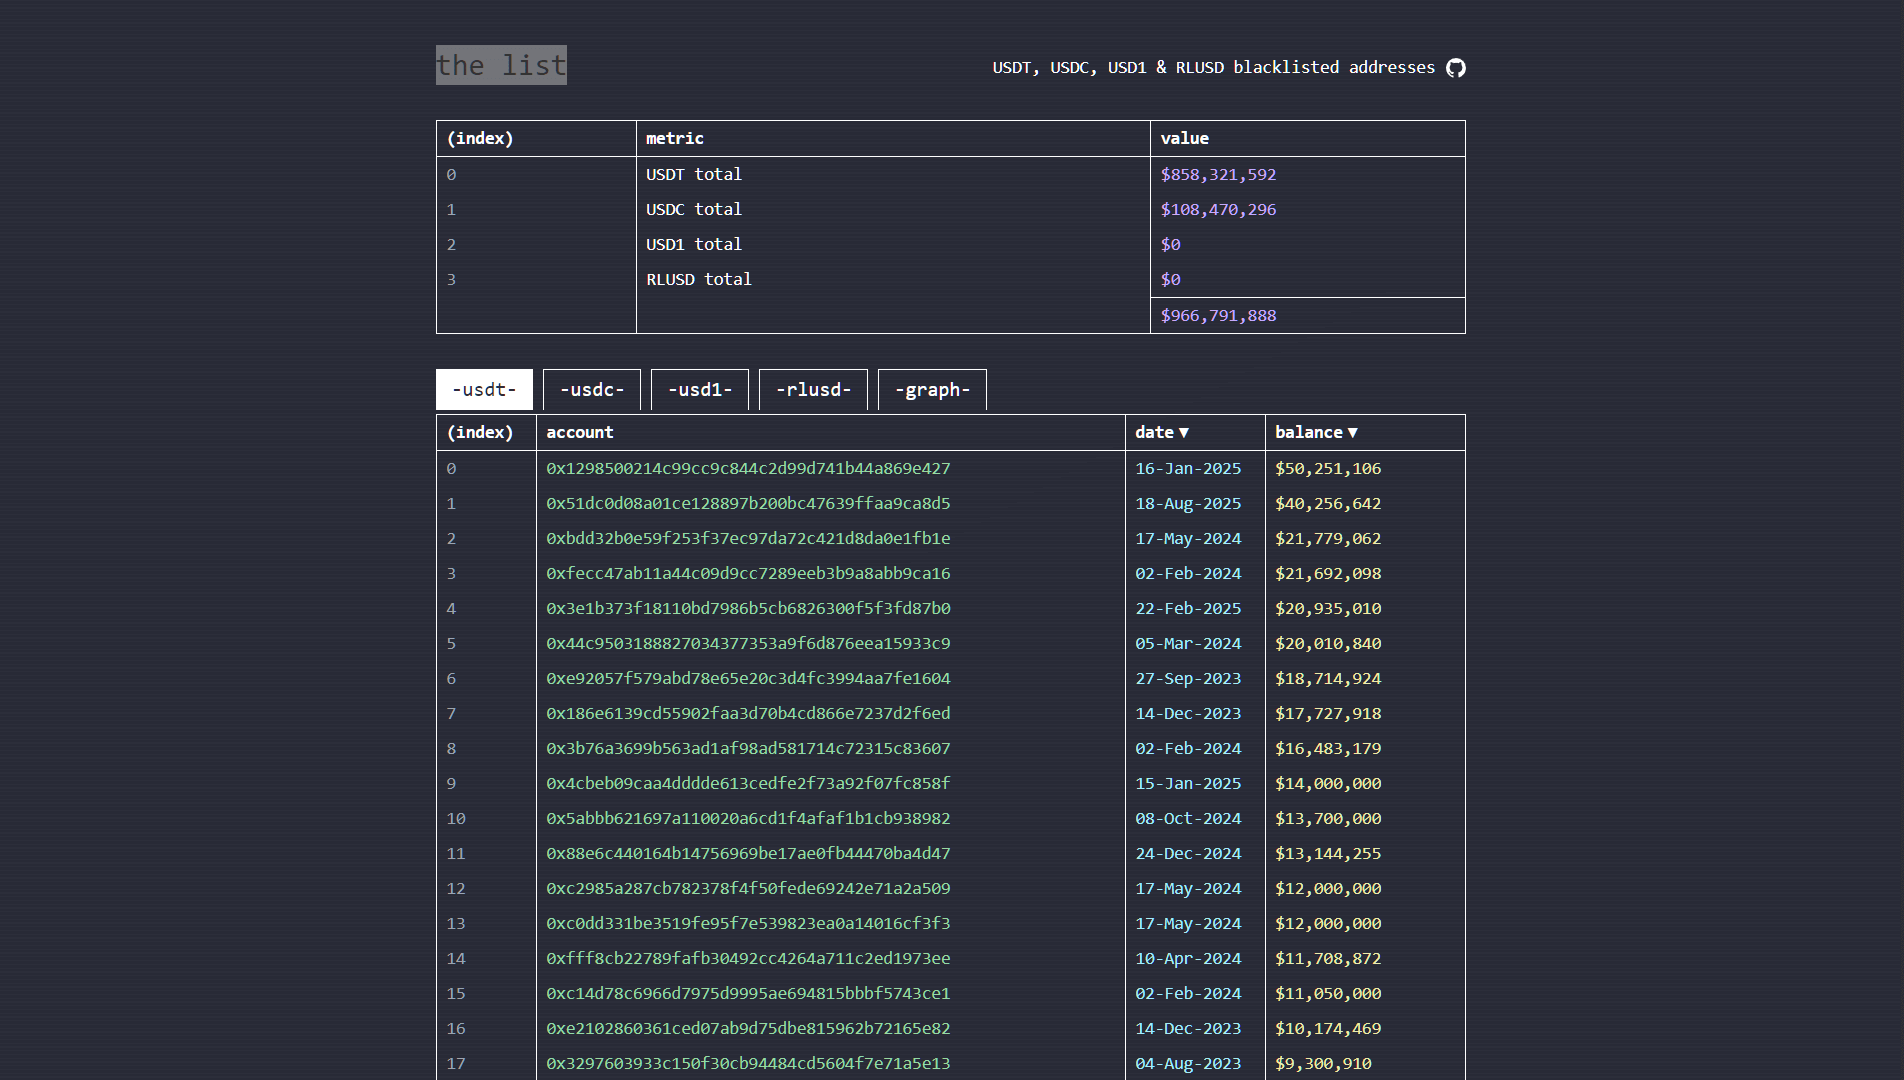Open account address starting 0x3e1b373f
This screenshot has height=1080, width=1904.
[748, 609]
